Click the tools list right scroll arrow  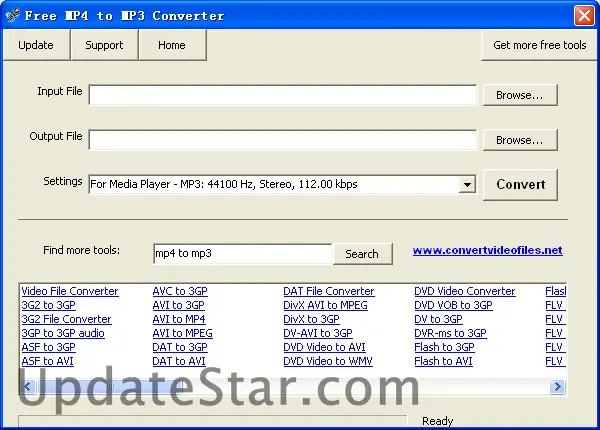558,387
